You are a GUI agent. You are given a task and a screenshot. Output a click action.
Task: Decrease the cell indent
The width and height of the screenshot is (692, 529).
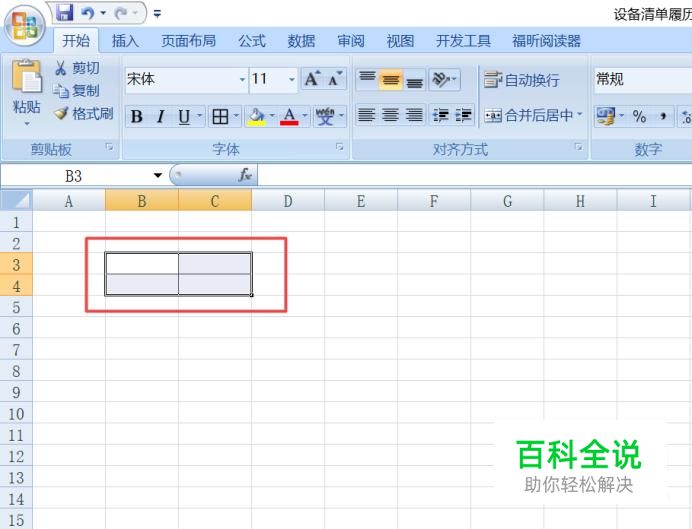(x=440, y=116)
